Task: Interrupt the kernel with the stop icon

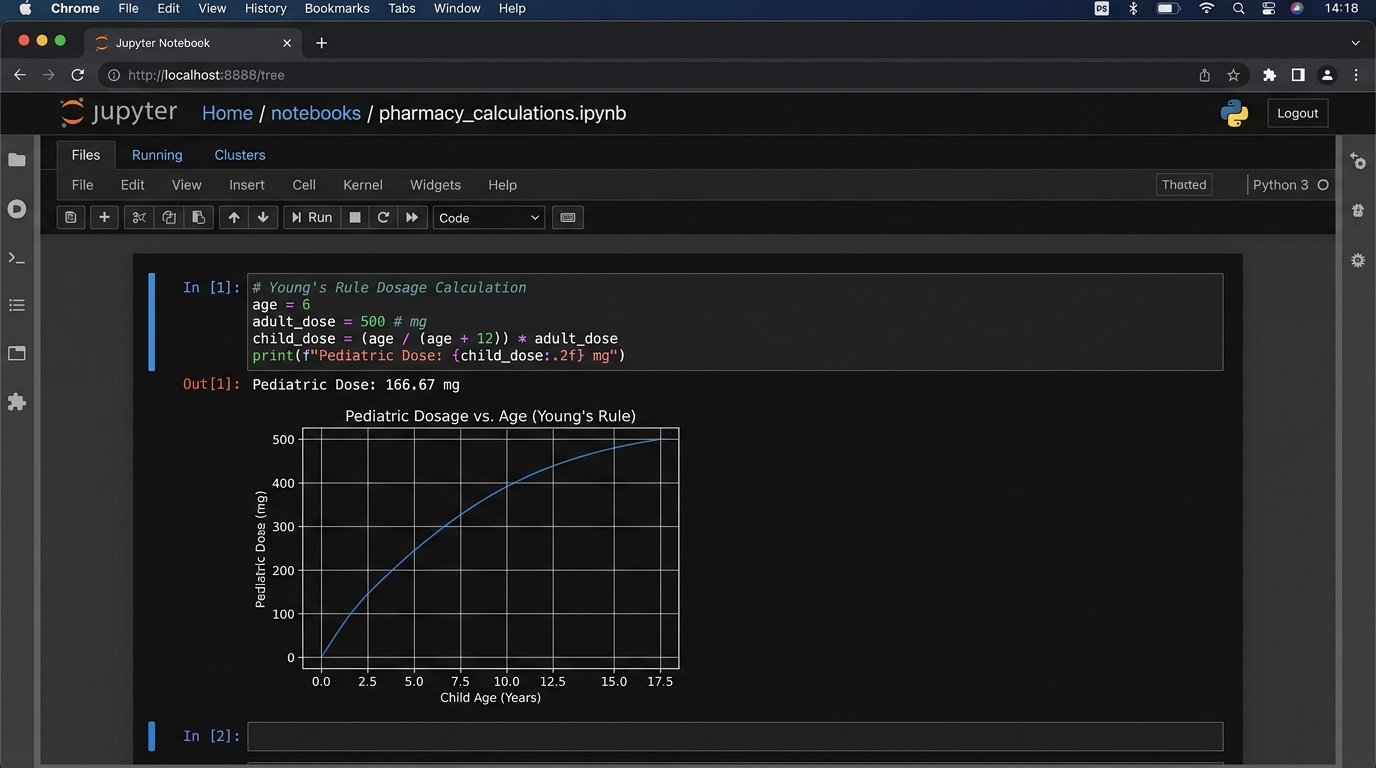Action: point(354,217)
